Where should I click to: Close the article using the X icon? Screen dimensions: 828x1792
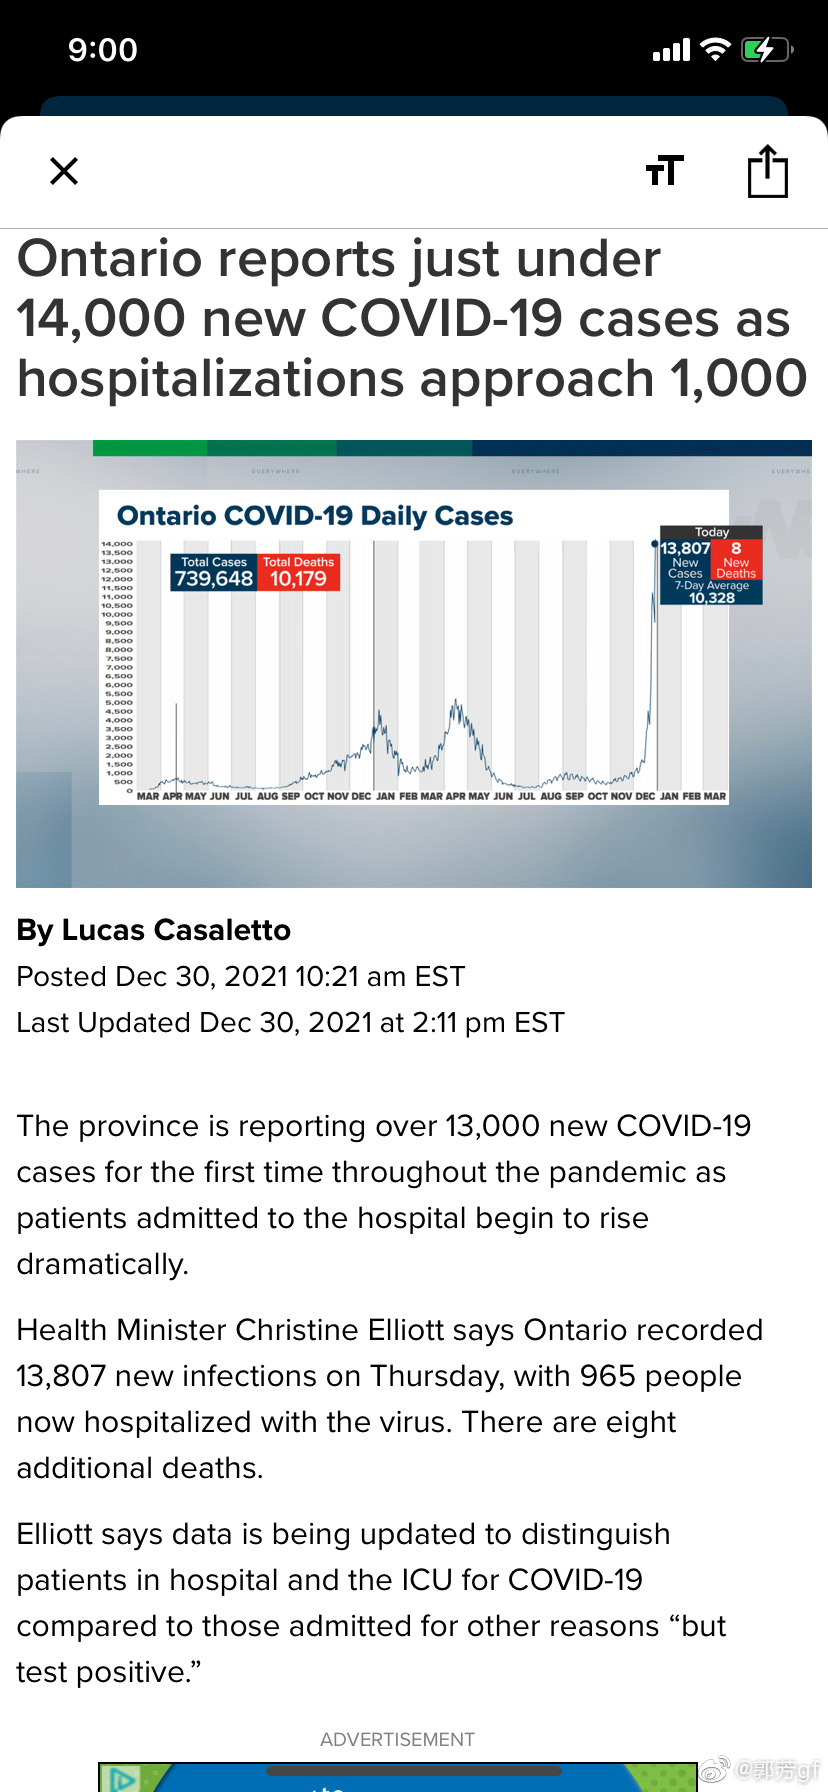(x=64, y=171)
